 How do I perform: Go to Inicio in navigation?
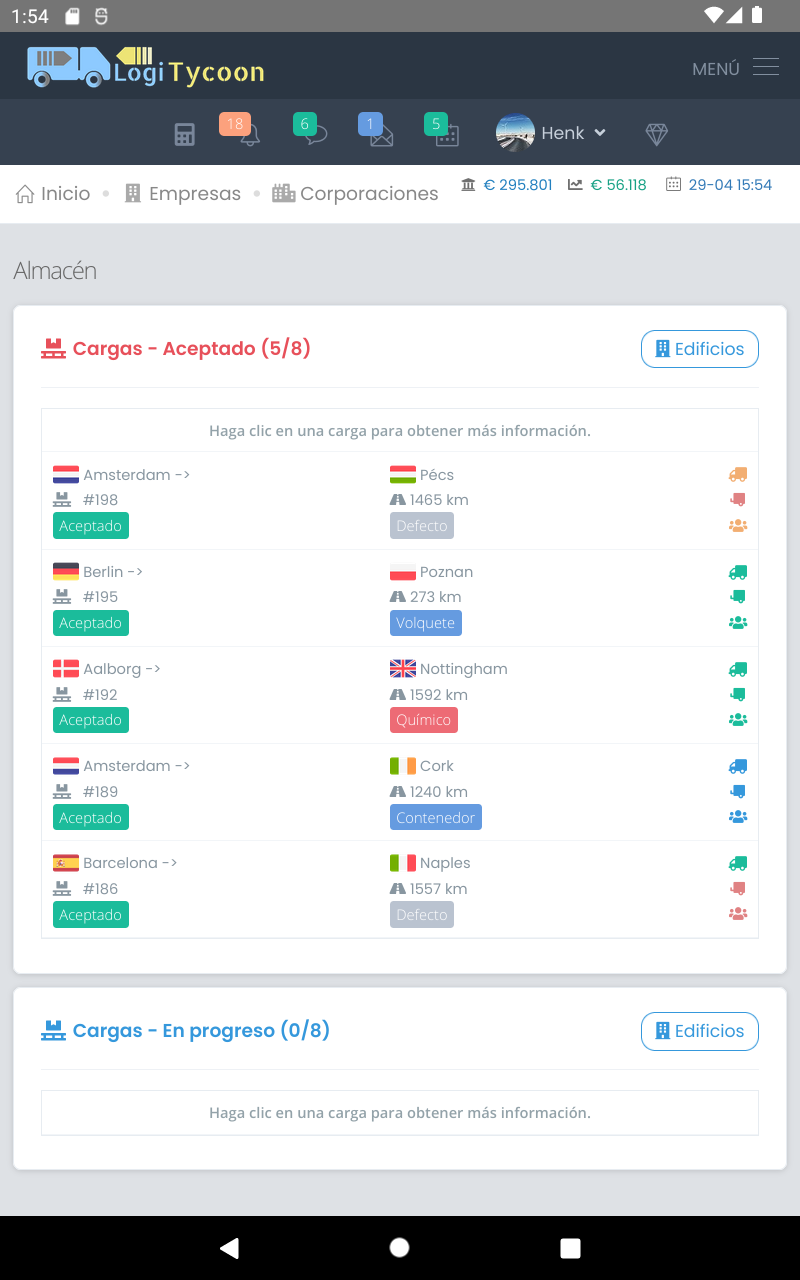click(54, 194)
